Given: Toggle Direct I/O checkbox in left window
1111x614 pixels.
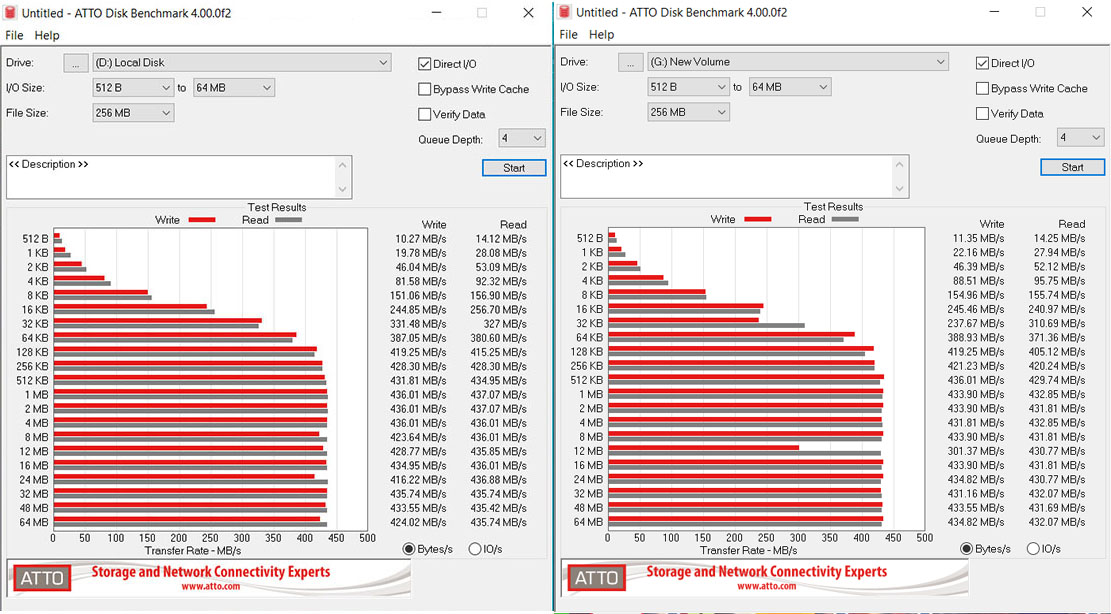Looking at the screenshot, I should pyautogui.click(x=424, y=64).
